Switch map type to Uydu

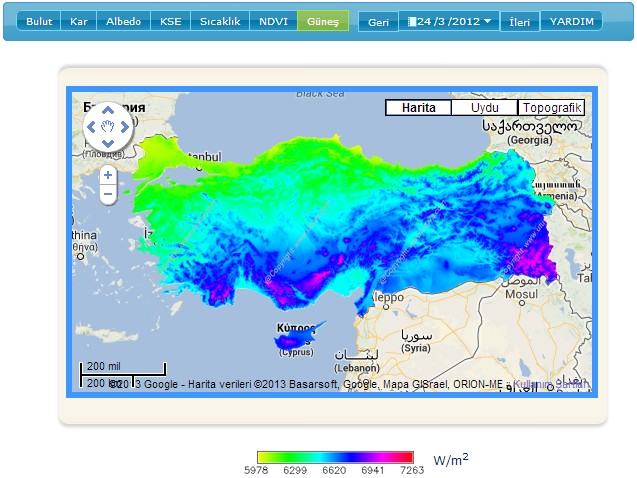tap(484, 108)
